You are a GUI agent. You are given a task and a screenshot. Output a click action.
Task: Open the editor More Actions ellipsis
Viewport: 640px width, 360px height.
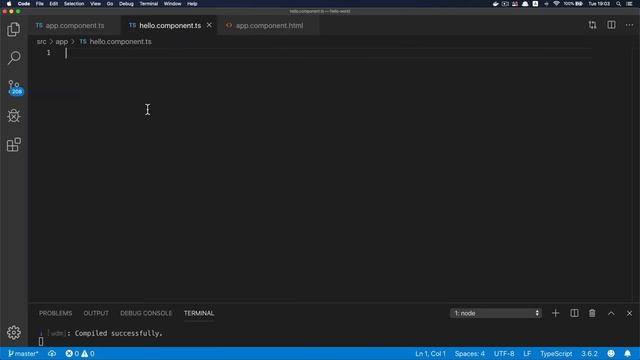click(x=629, y=25)
